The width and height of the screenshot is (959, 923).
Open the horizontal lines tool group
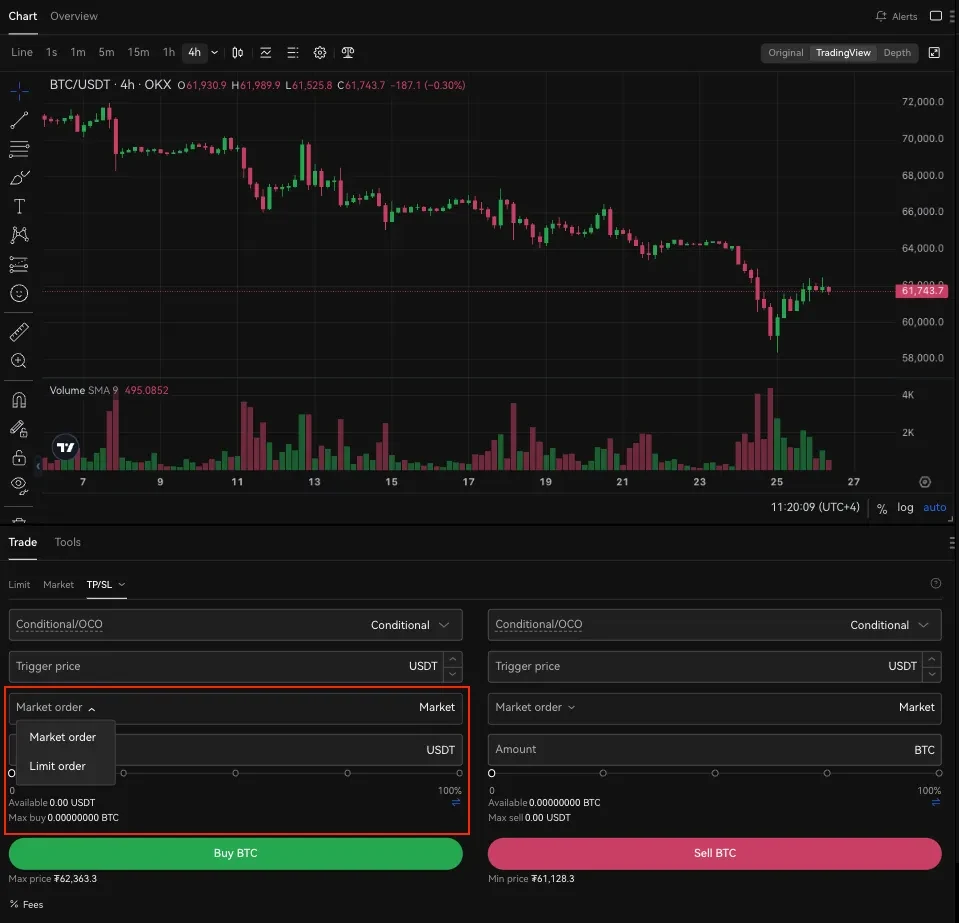[x=19, y=149]
